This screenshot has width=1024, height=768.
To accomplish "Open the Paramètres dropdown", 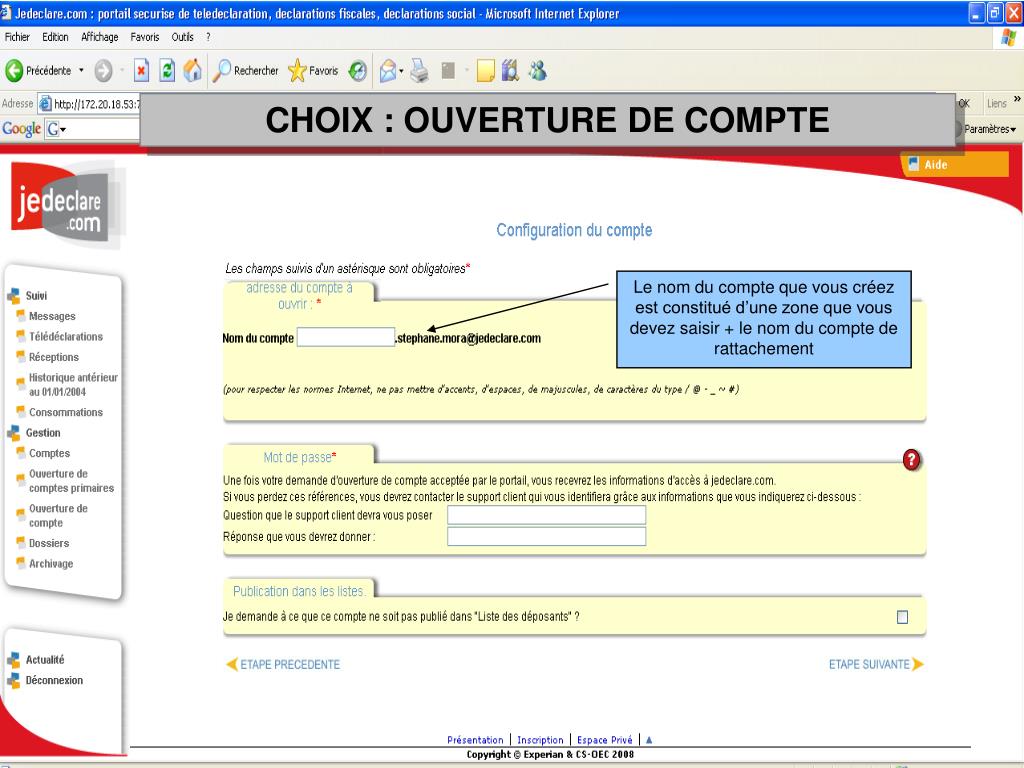I will [x=990, y=129].
